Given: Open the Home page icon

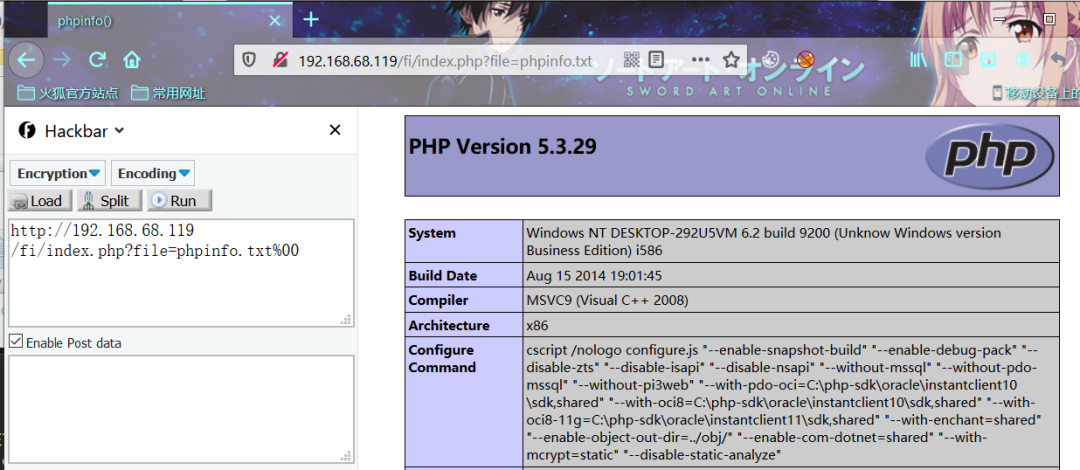Looking at the screenshot, I should (x=132, y=60).
